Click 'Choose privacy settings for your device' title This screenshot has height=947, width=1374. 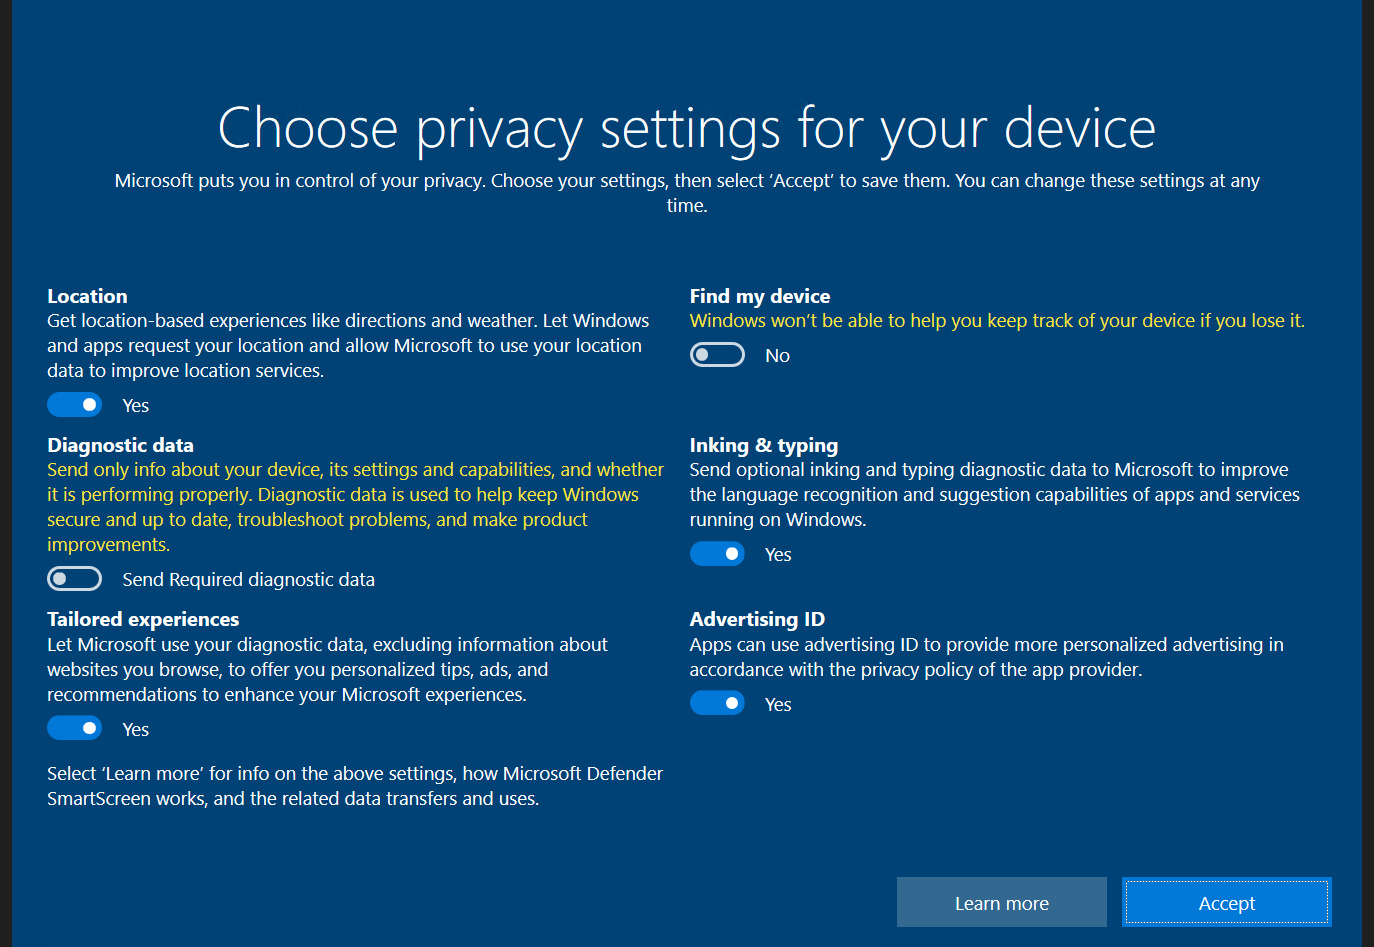tap(687, 129)
